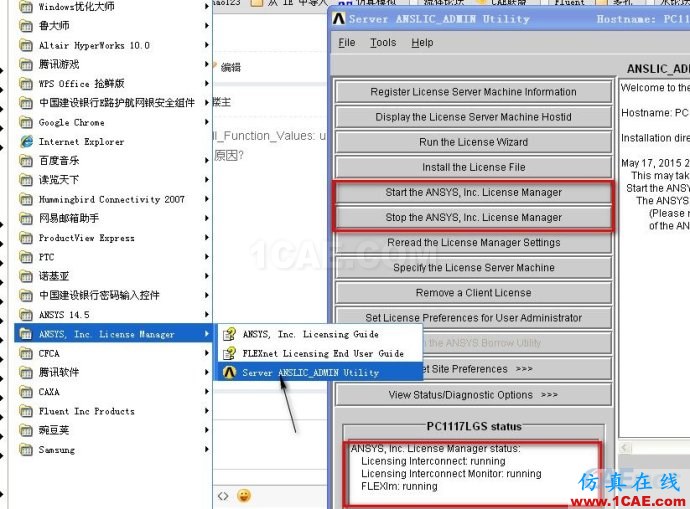Click the CFCA folder icon
690x509 pixels.
(26, 354)
